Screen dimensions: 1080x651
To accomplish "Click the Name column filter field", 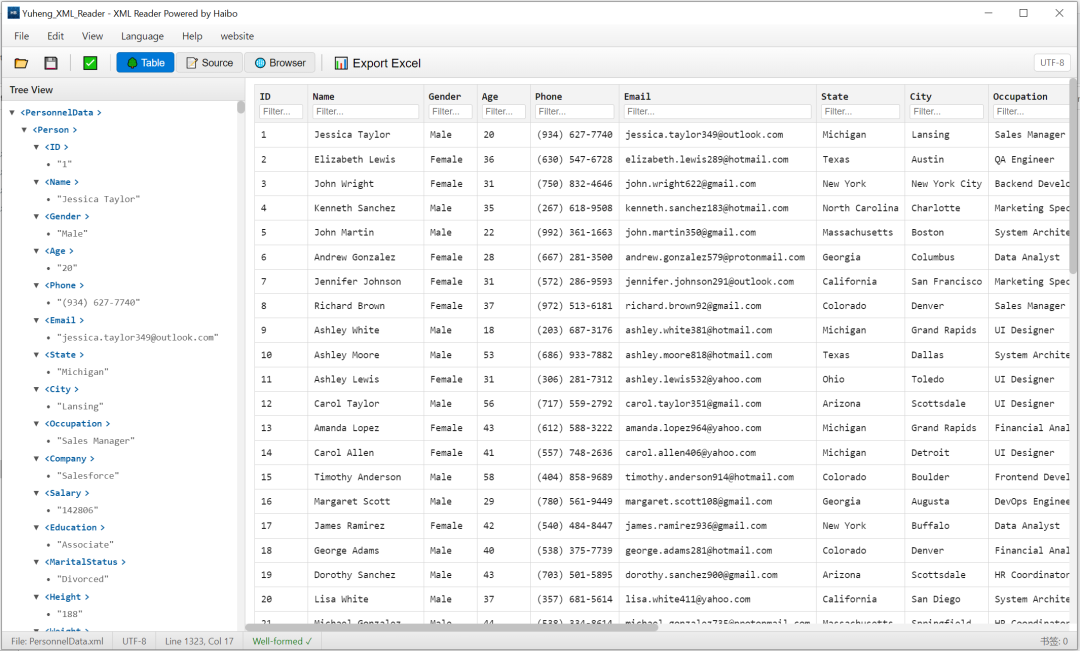I will click(365, 112).
